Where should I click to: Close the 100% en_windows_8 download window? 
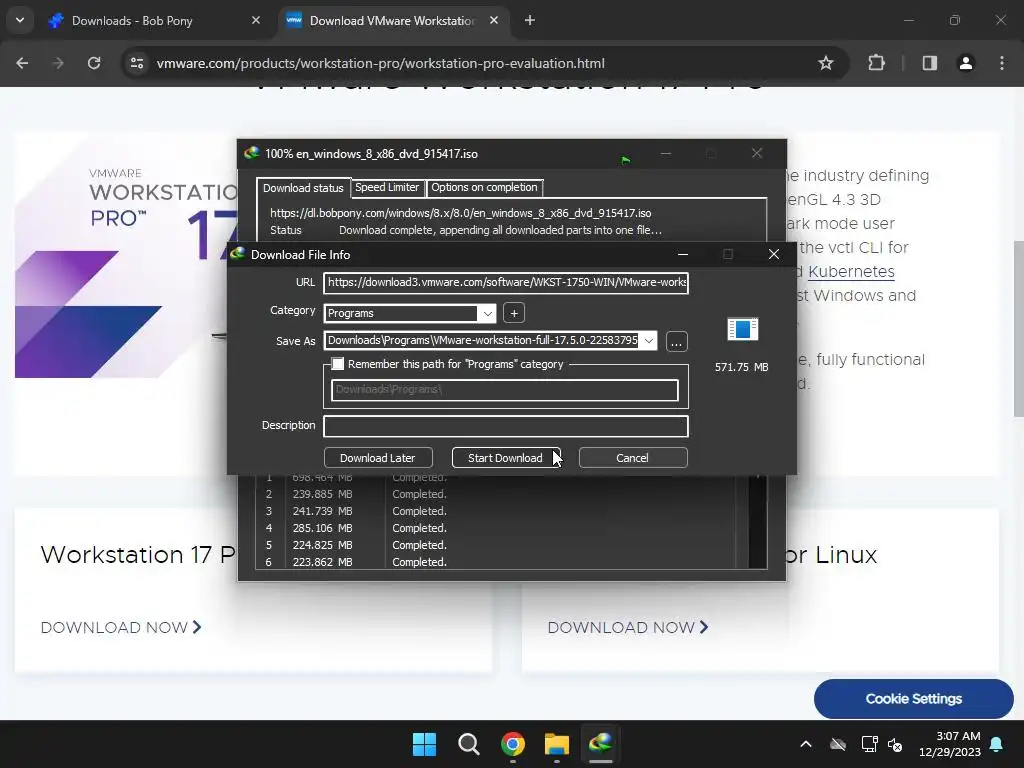[x=757, y=153]
